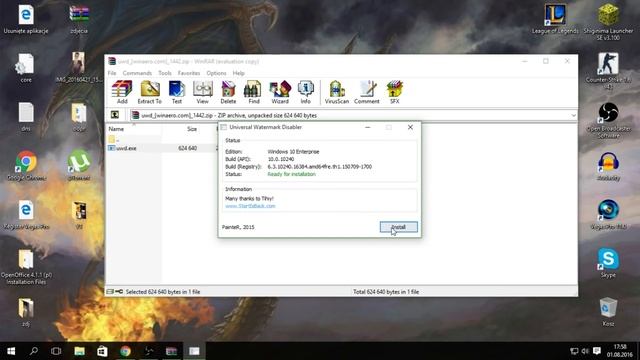Viewport: 640px width, 360px height.
Task: Click the Test archive icon
Action: (x=176, y=92)
